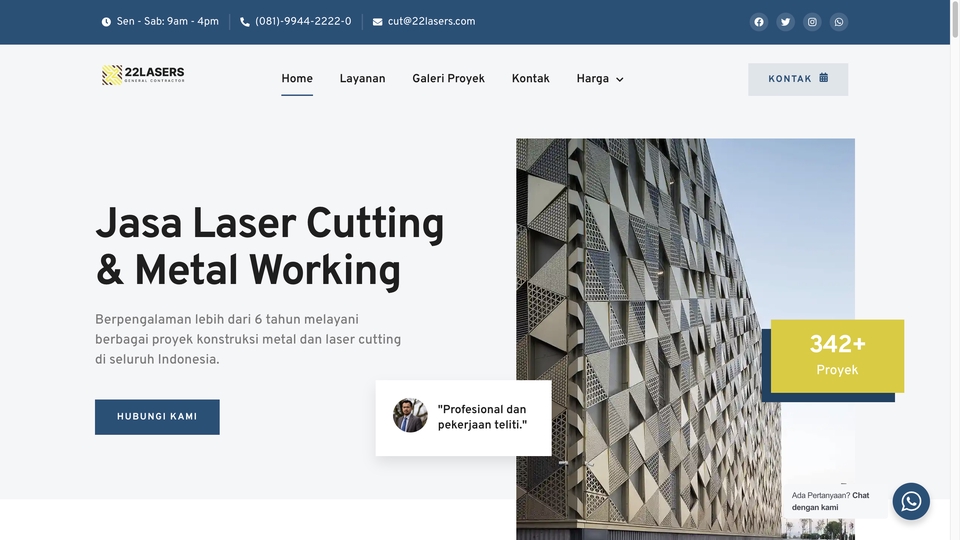This screenshot has height=540, width=960.
Task: Open the Instagram social icon
Action: click(x=812, y=22)
